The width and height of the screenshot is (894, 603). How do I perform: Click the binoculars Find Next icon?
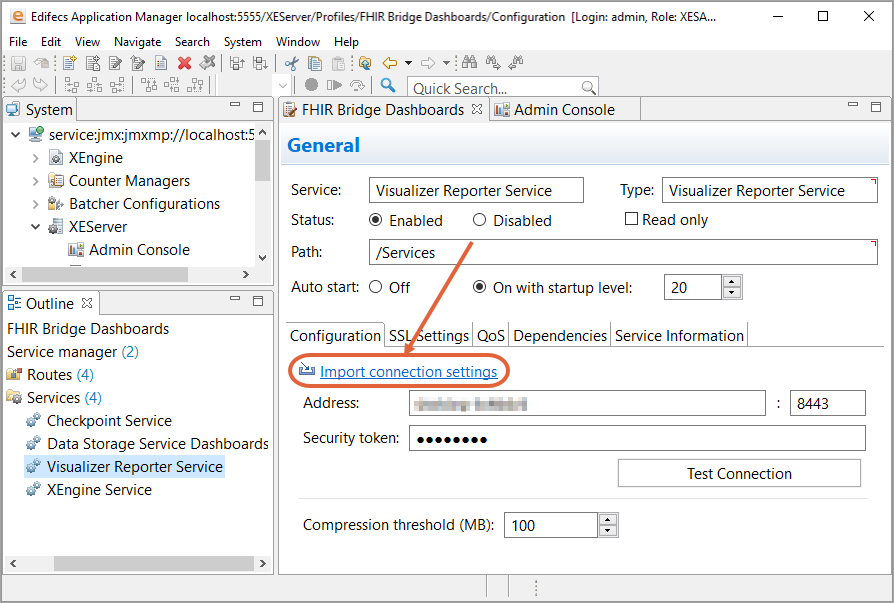tap(493, 62)
